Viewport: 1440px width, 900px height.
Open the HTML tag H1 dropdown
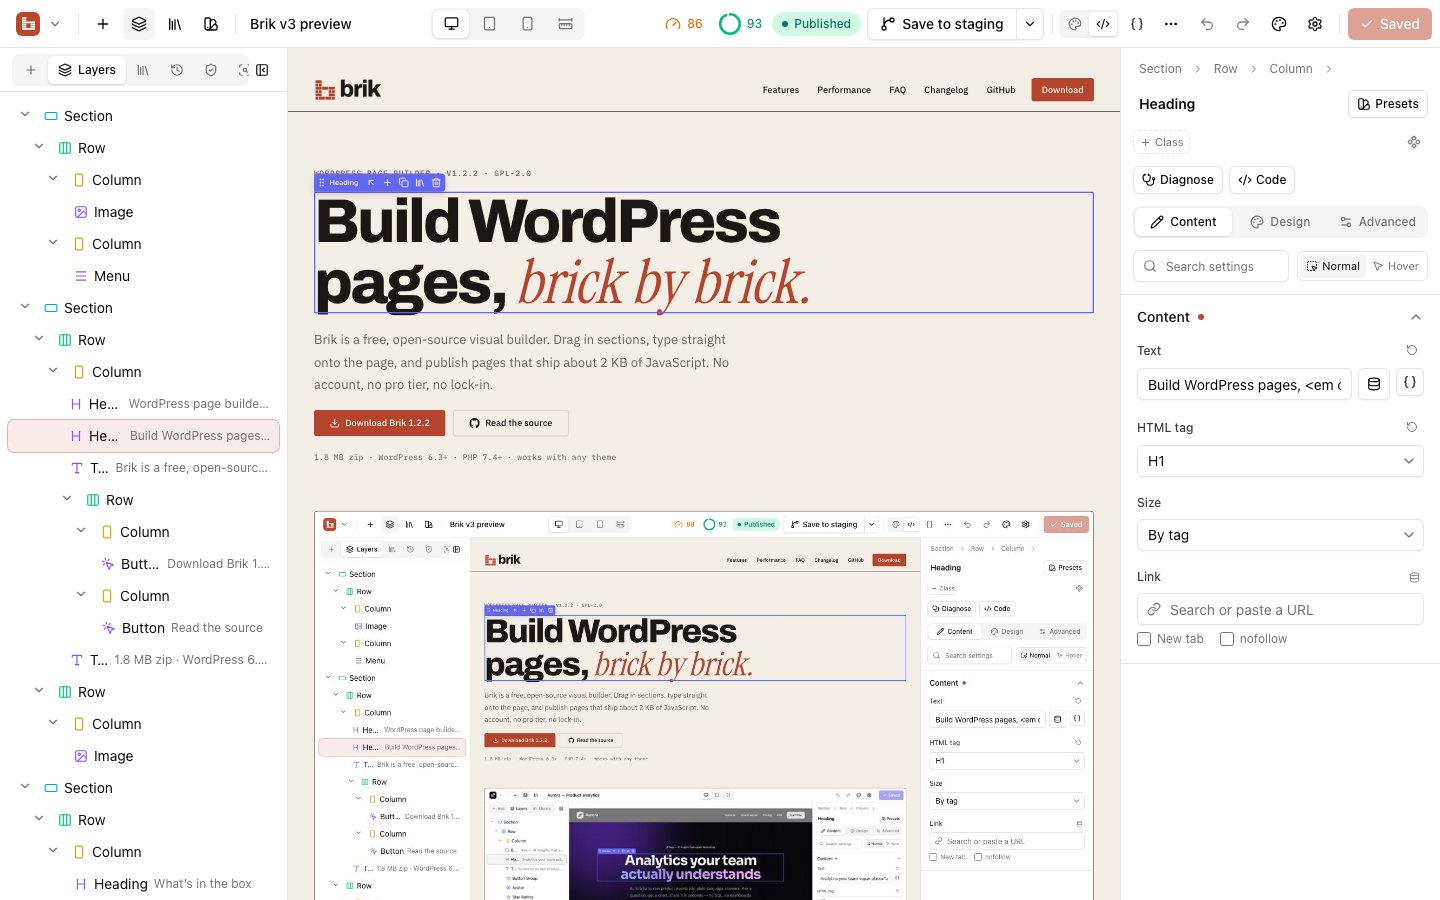click(x=1280, y=461)
